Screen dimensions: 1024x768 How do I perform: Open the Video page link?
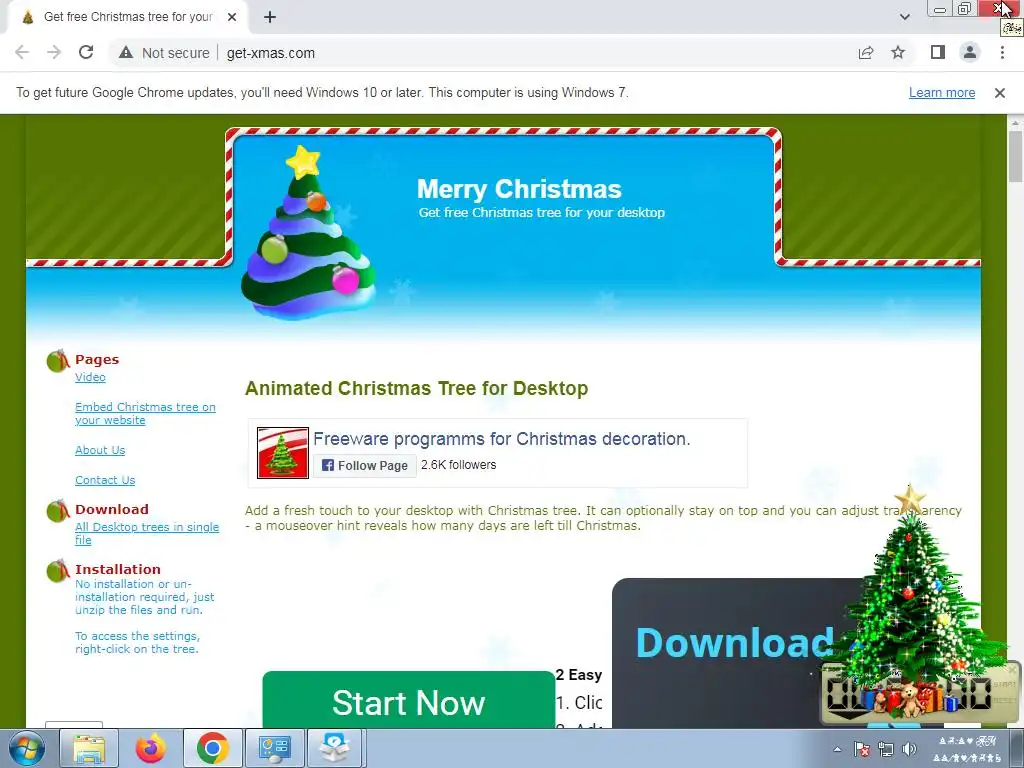coord(90,377)
